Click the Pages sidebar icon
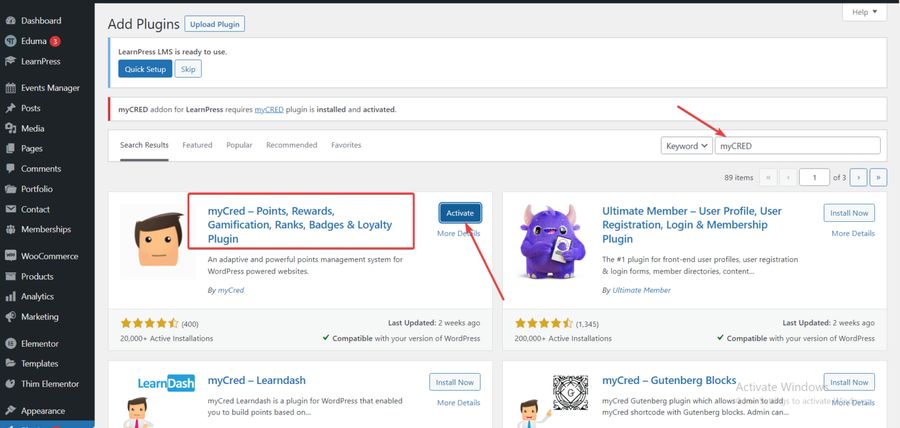 10,149
